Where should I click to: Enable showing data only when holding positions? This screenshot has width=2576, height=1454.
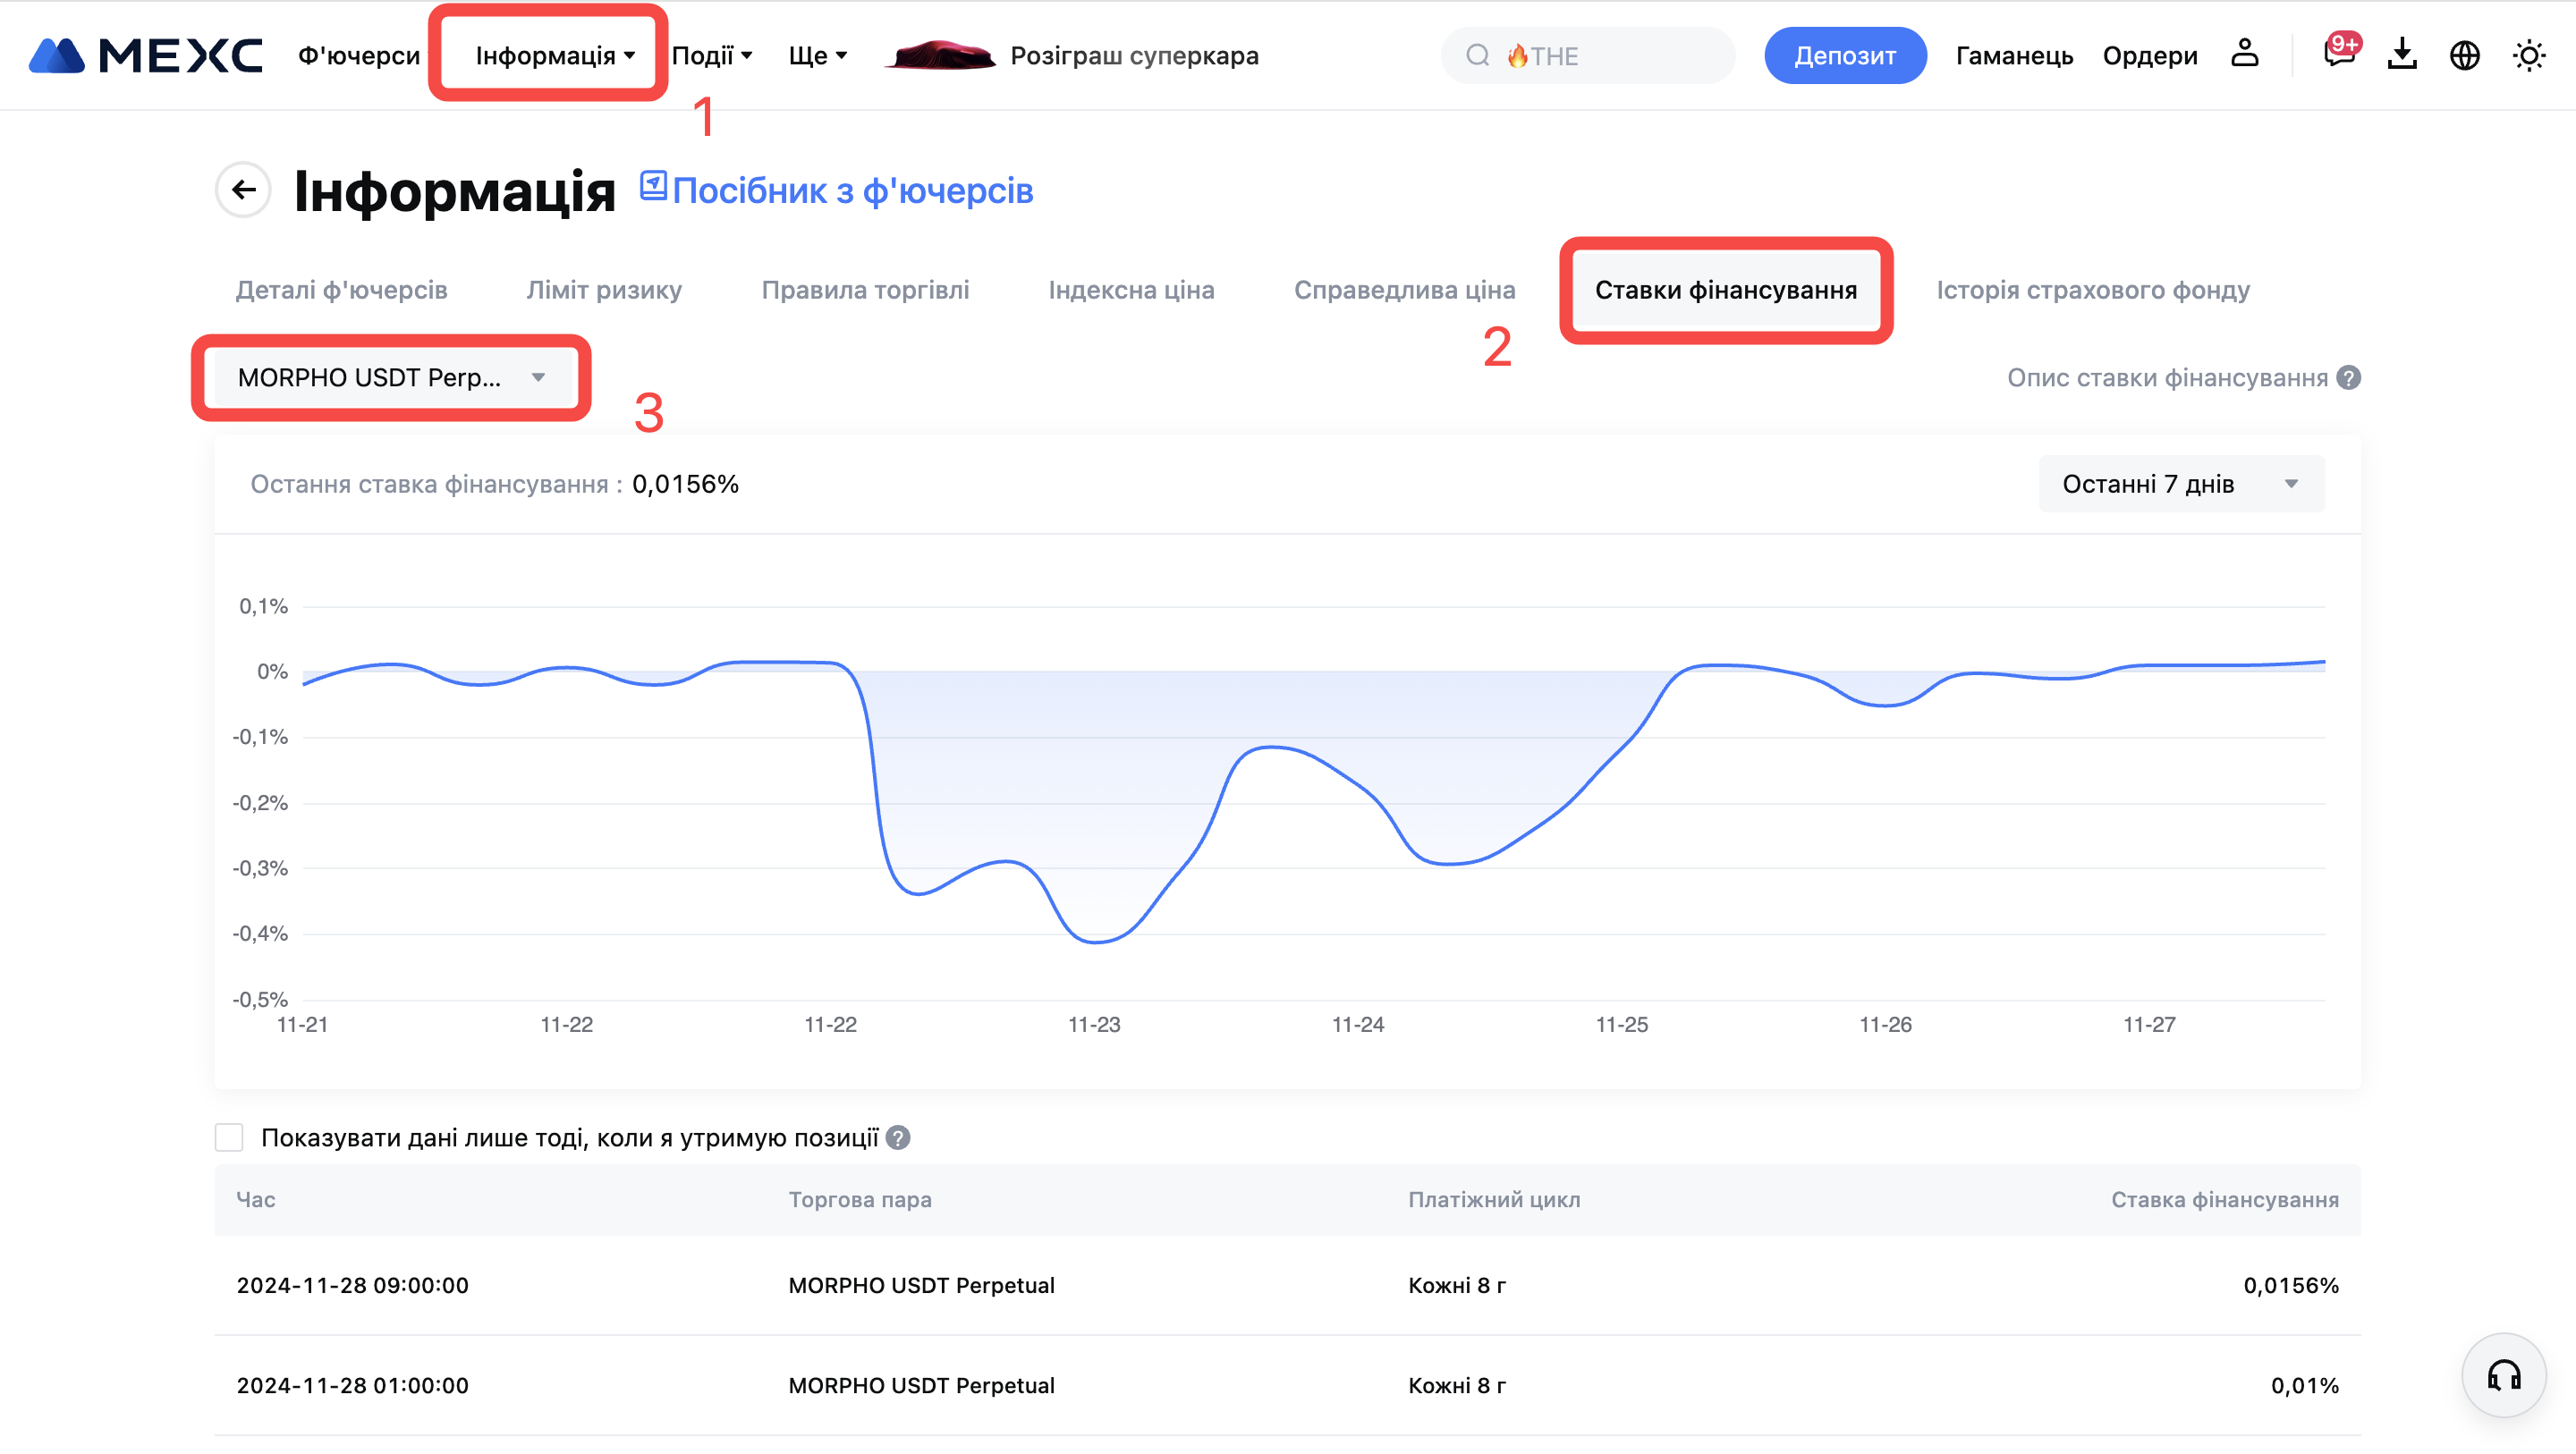[229, 1138]
